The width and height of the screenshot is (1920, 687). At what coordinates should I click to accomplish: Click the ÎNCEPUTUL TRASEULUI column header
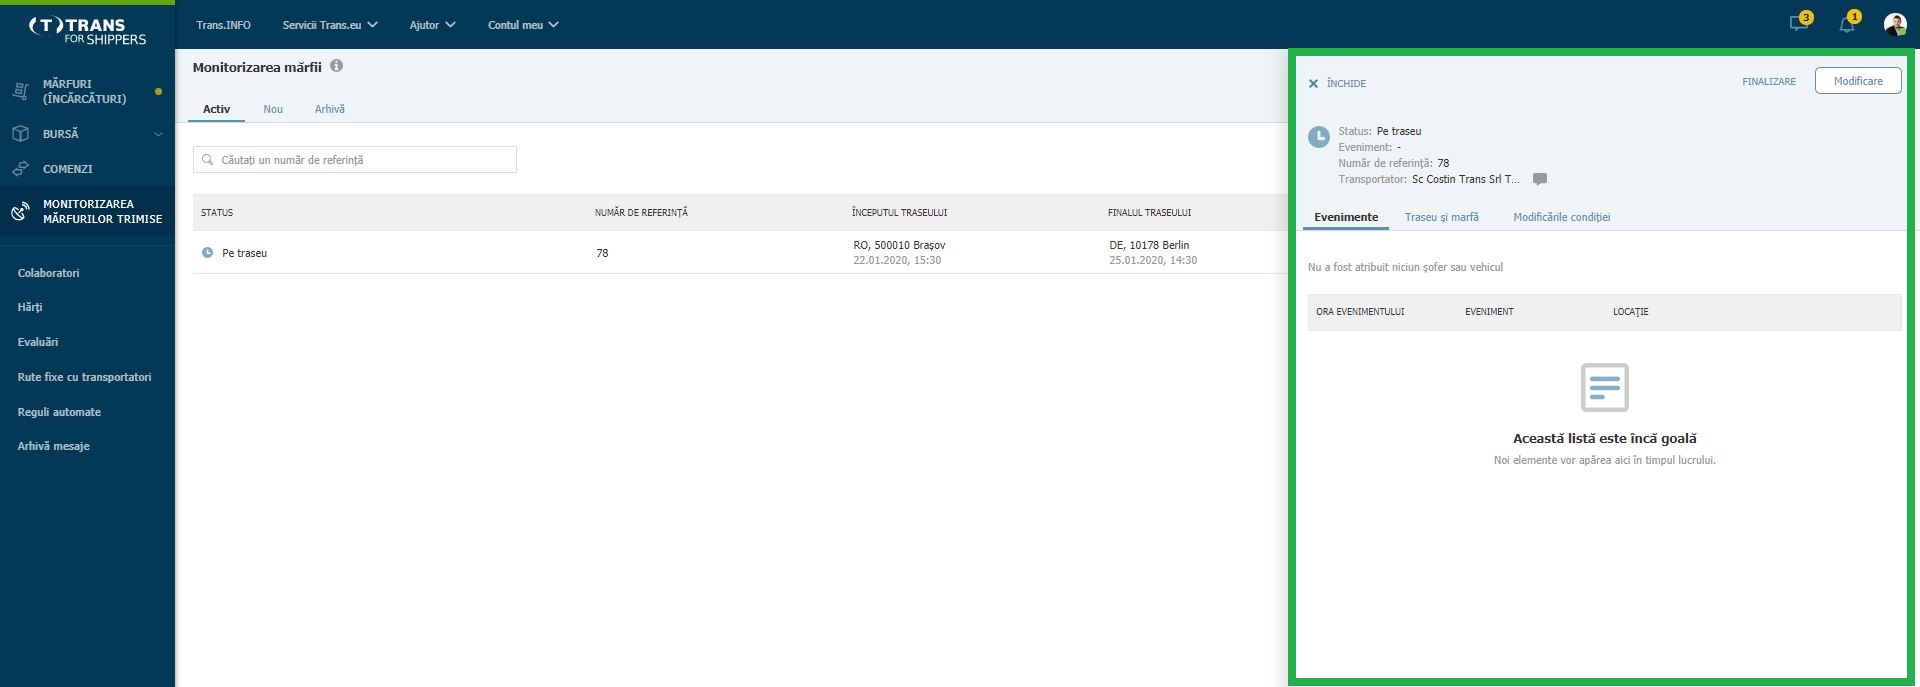click(x=899, y=213)
